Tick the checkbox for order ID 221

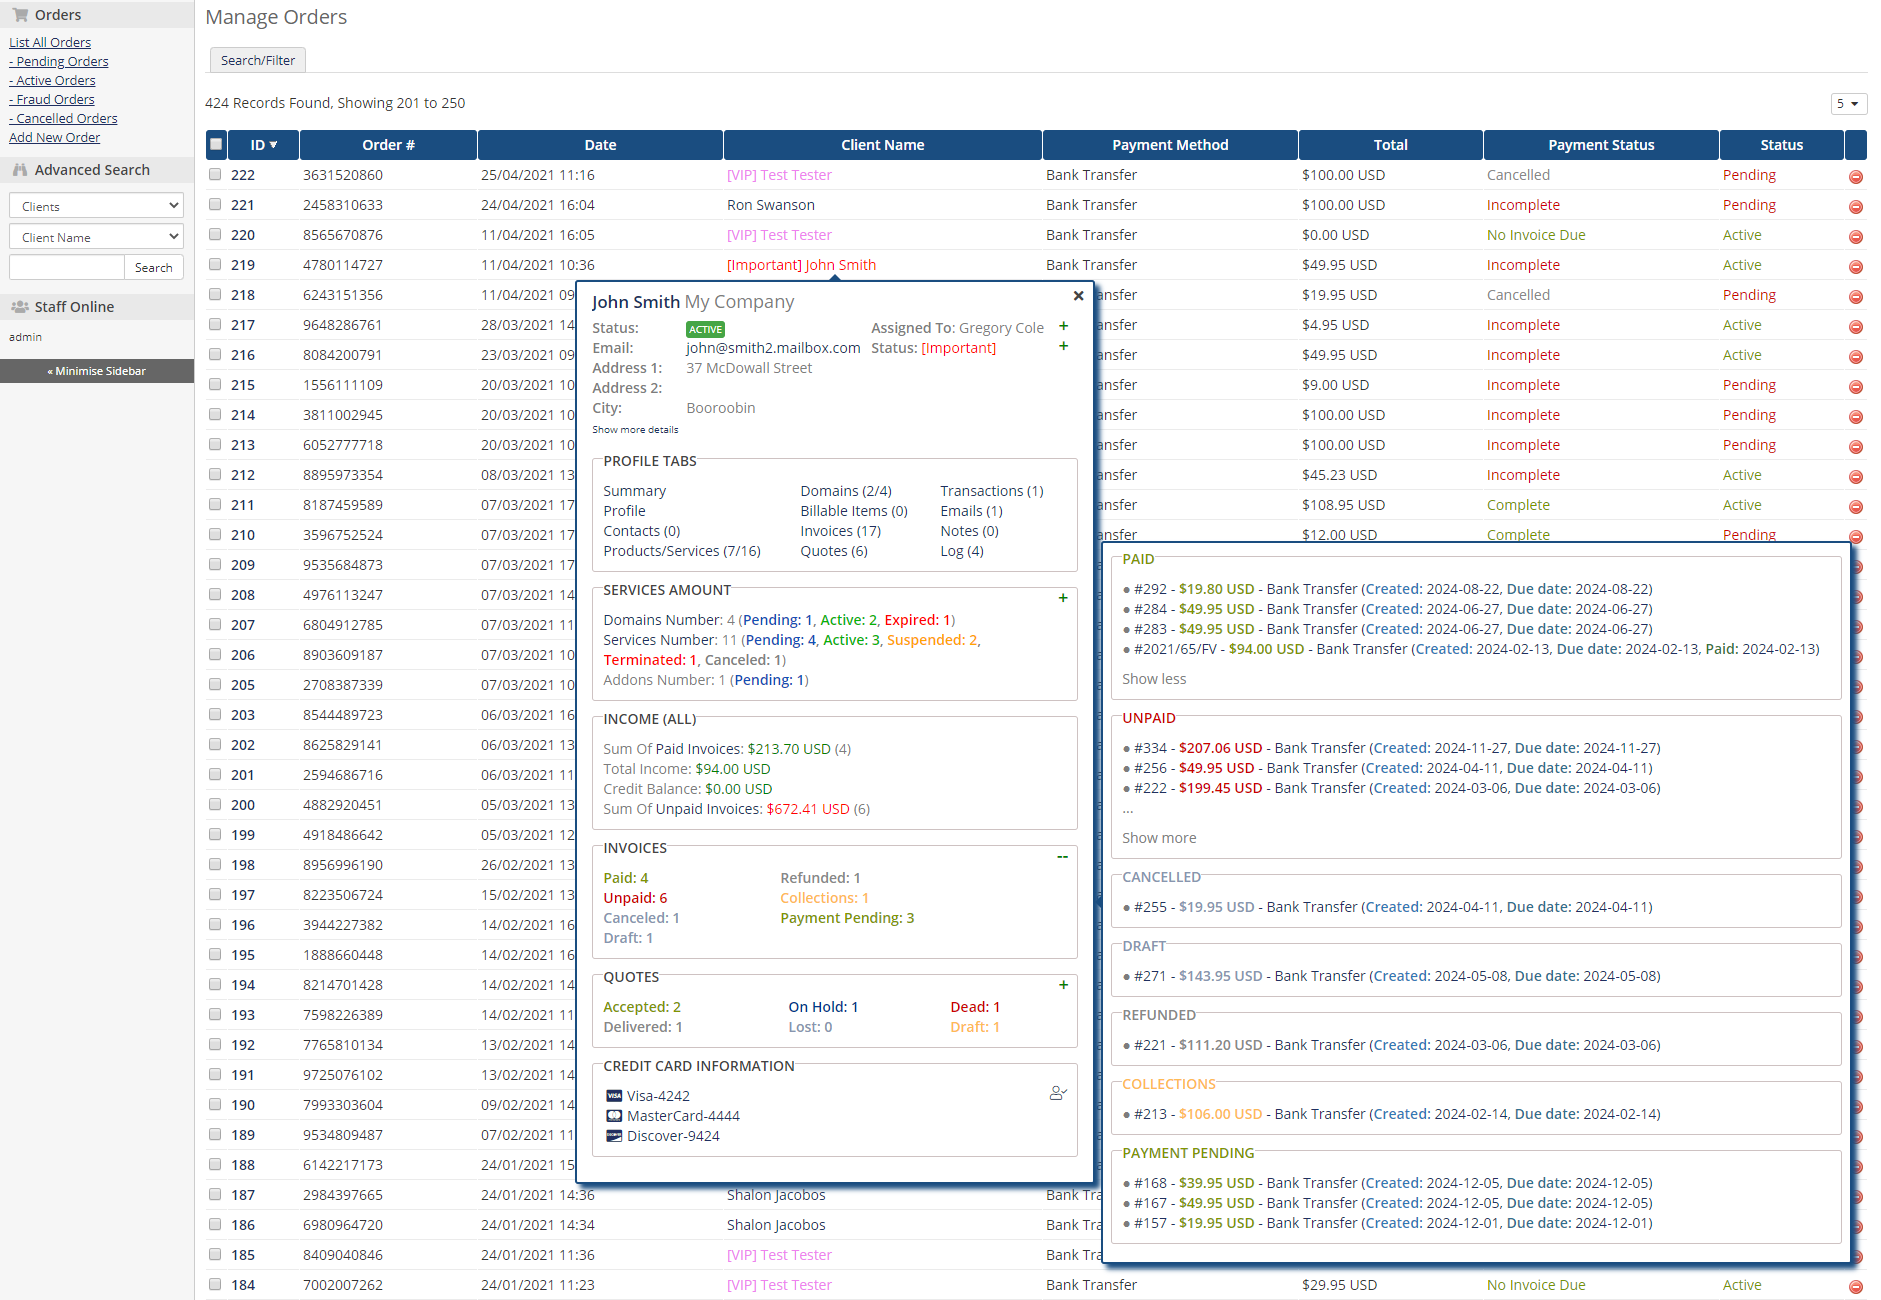coord(215,204)
